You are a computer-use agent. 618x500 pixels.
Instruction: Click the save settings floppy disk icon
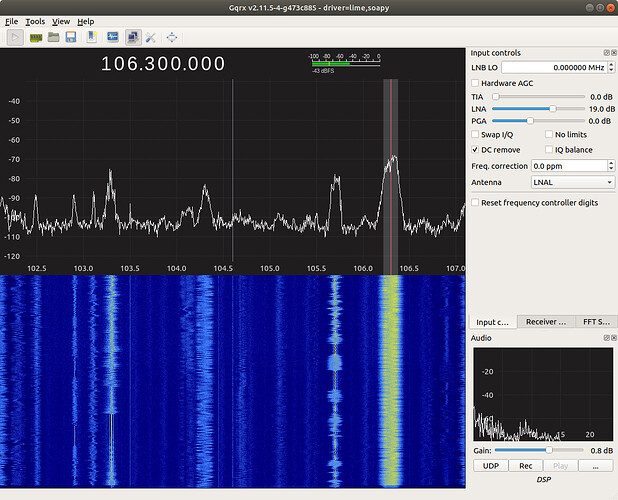pyautogui.click(x=72, y=37)
